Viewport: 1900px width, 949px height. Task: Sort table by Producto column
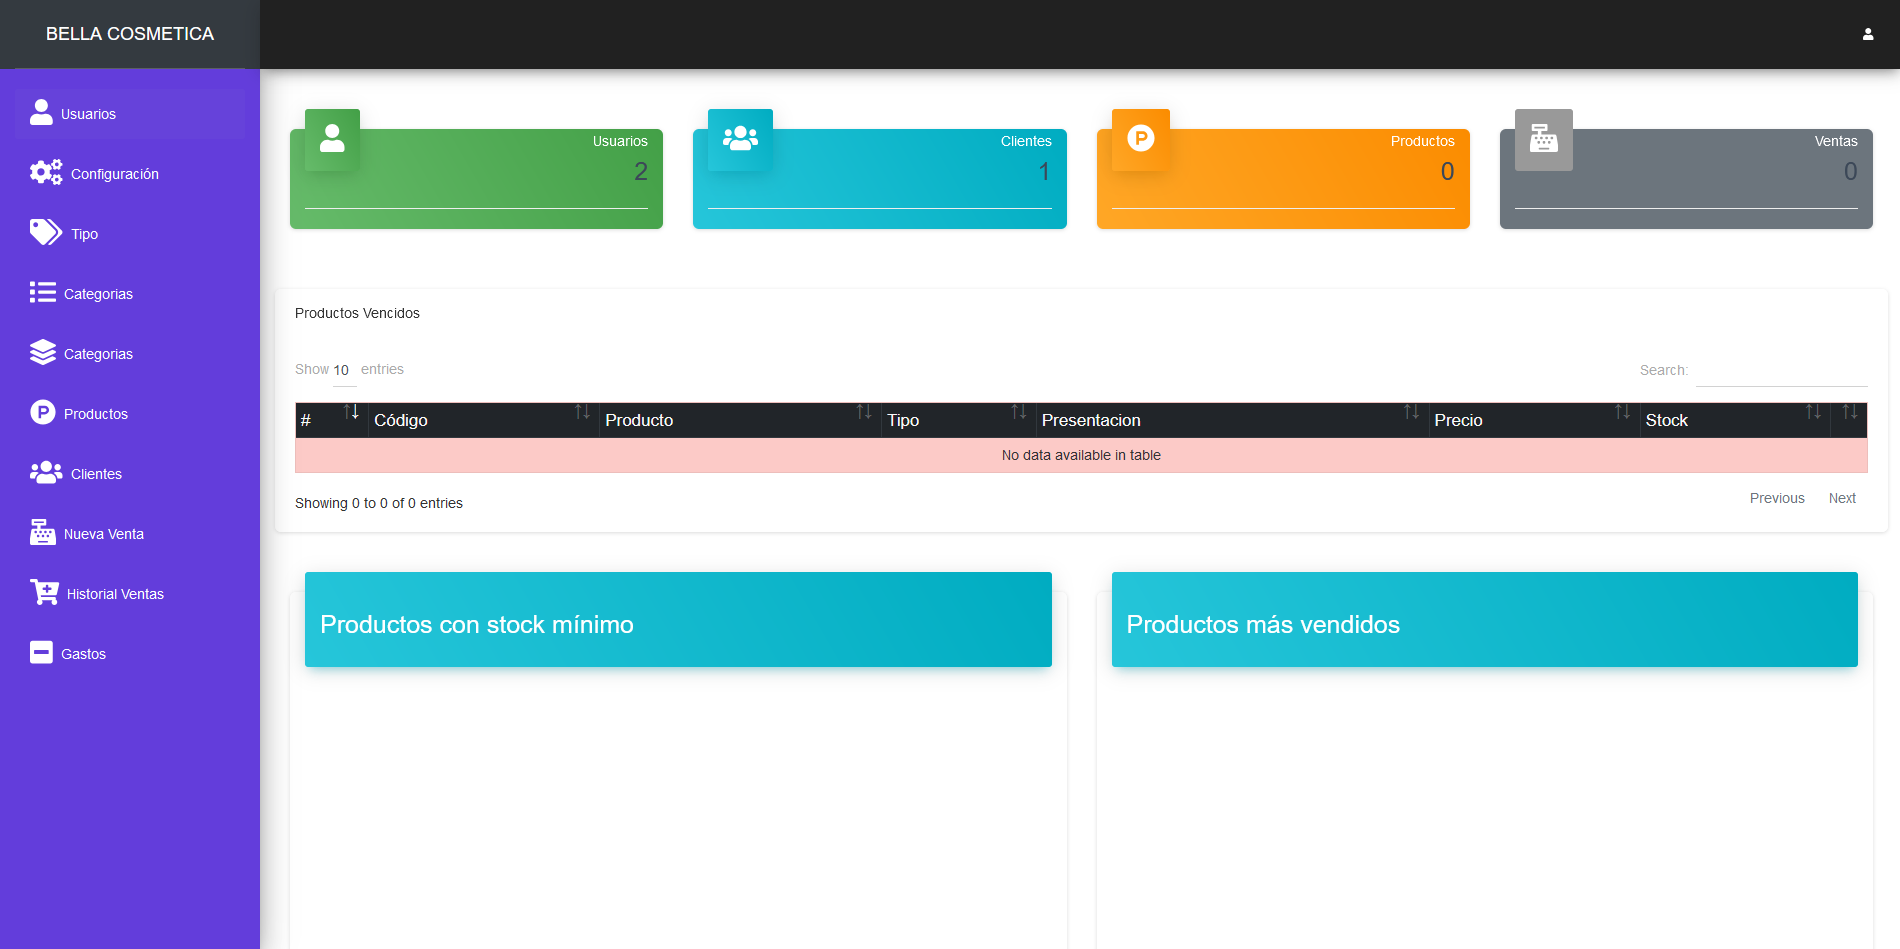pyautogui.click(x=740, y=420)
